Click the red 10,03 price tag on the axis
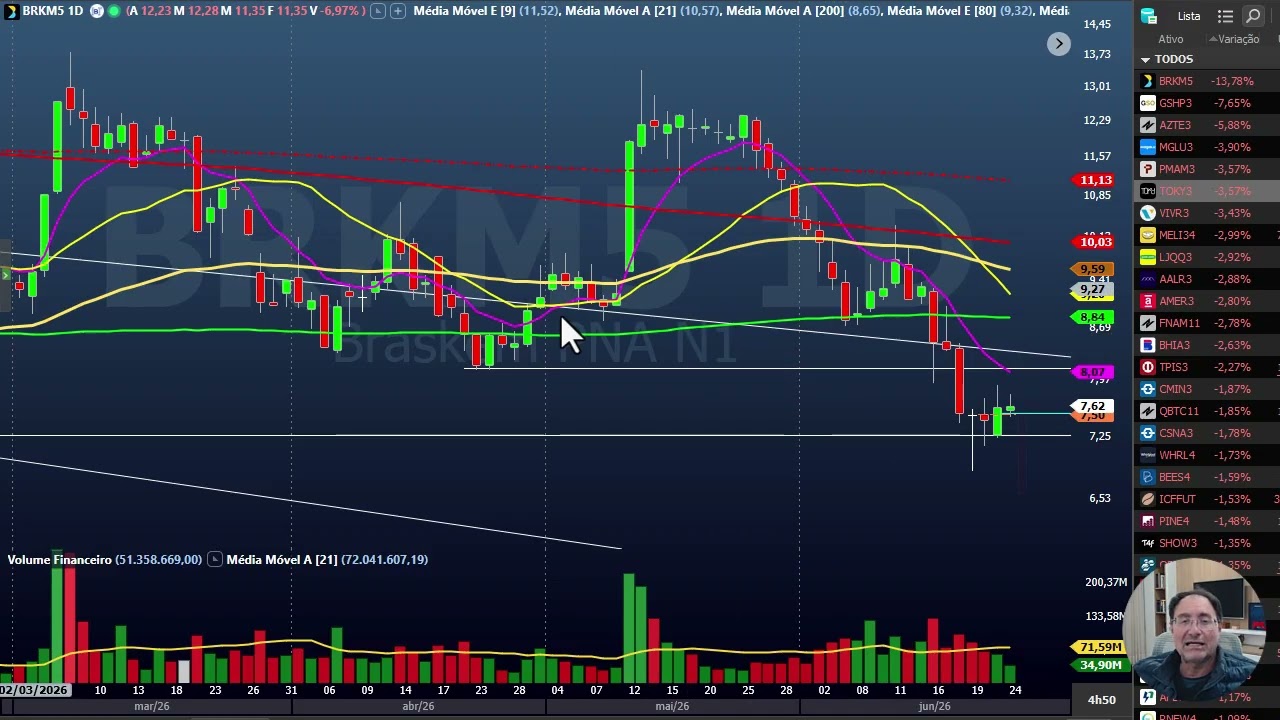 [x=1093, y=242]
